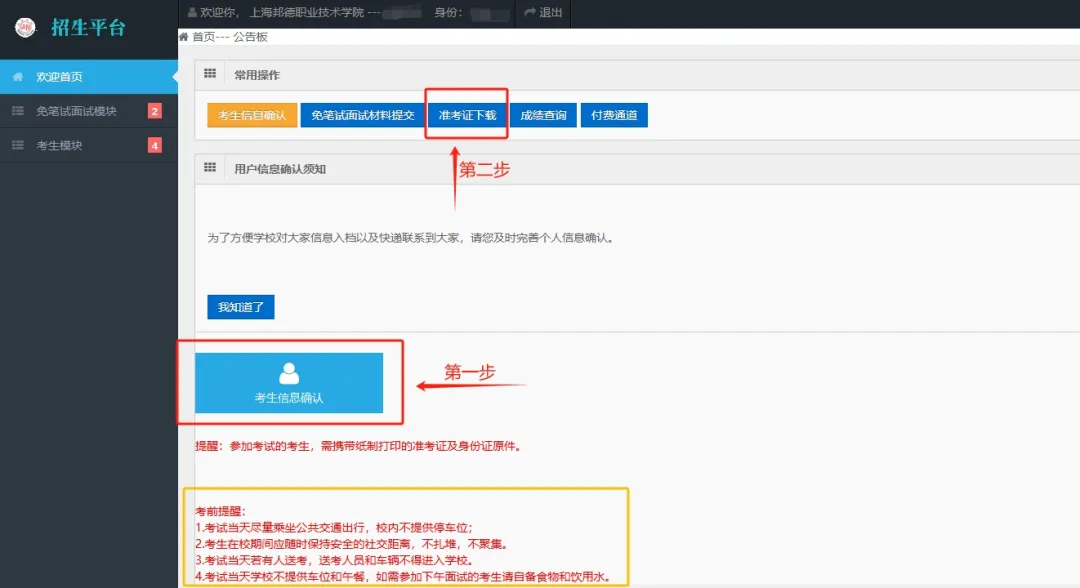The width and height of the screenshot is (1080, 588).
Task: Expand the 考生模块 sidebar menu
Action: (x=60, y=145)
